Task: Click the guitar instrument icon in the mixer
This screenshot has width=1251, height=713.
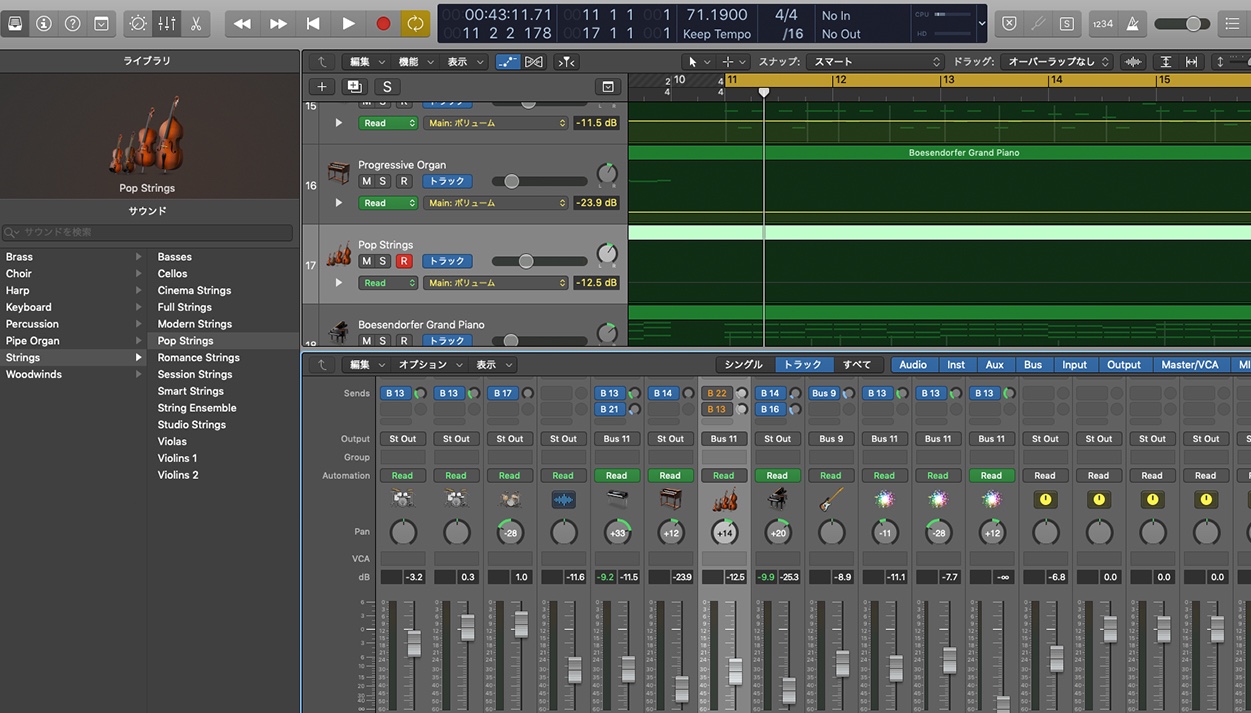Action: coord(831,499)
